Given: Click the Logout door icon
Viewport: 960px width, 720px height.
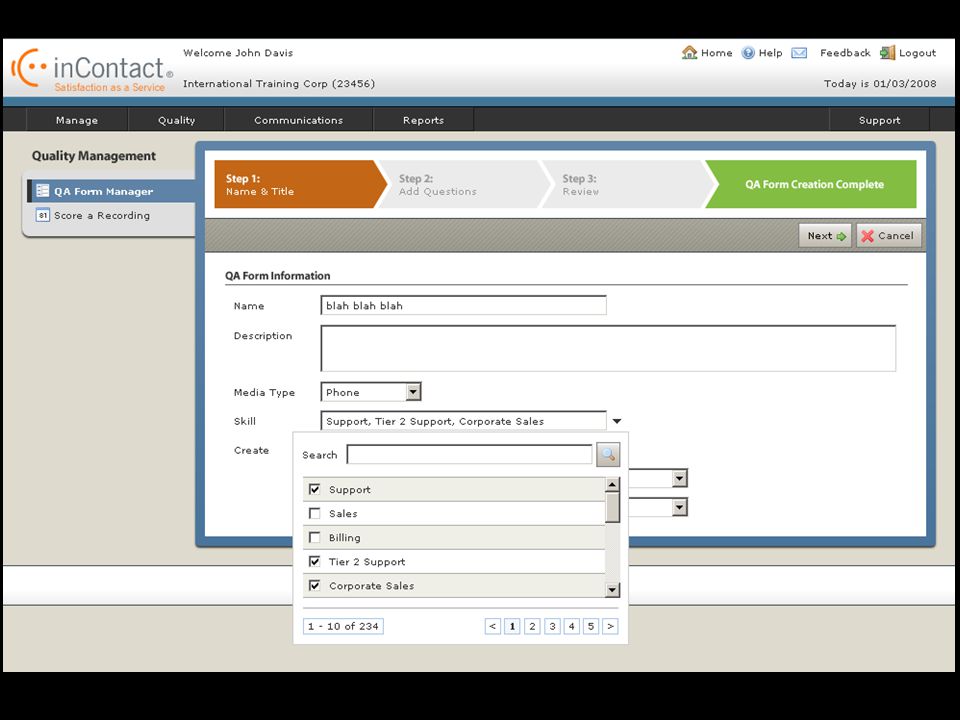Looking at the screenshot, I should pyautogui.click(x=887, y=53).
